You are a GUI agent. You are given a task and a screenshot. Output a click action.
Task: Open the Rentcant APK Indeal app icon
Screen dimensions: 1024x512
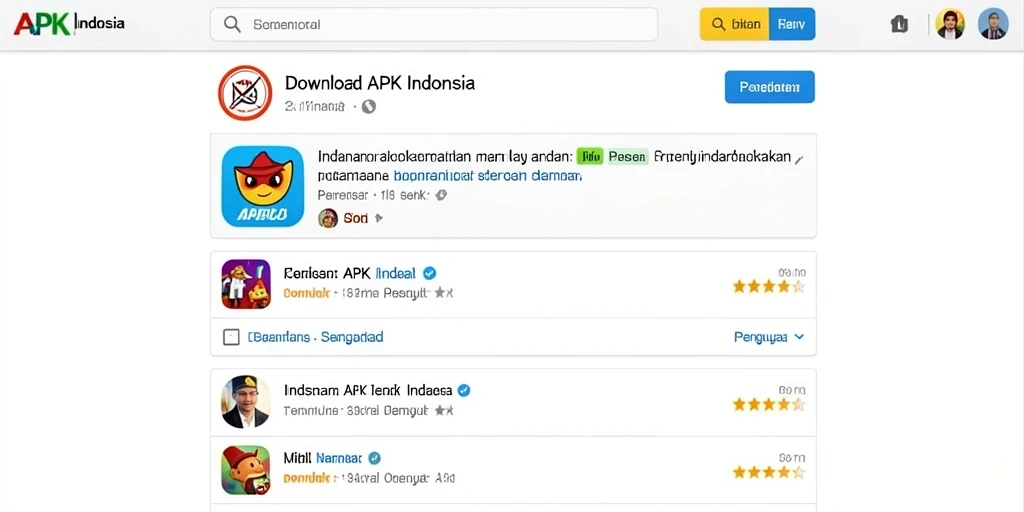246,284
